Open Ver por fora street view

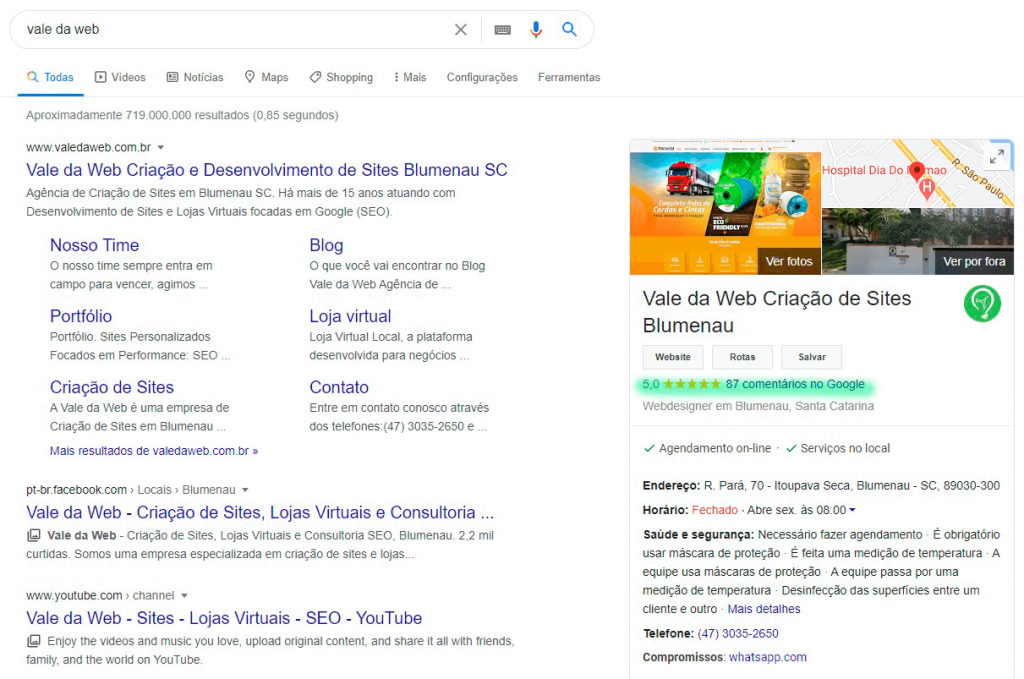(974, 261)
